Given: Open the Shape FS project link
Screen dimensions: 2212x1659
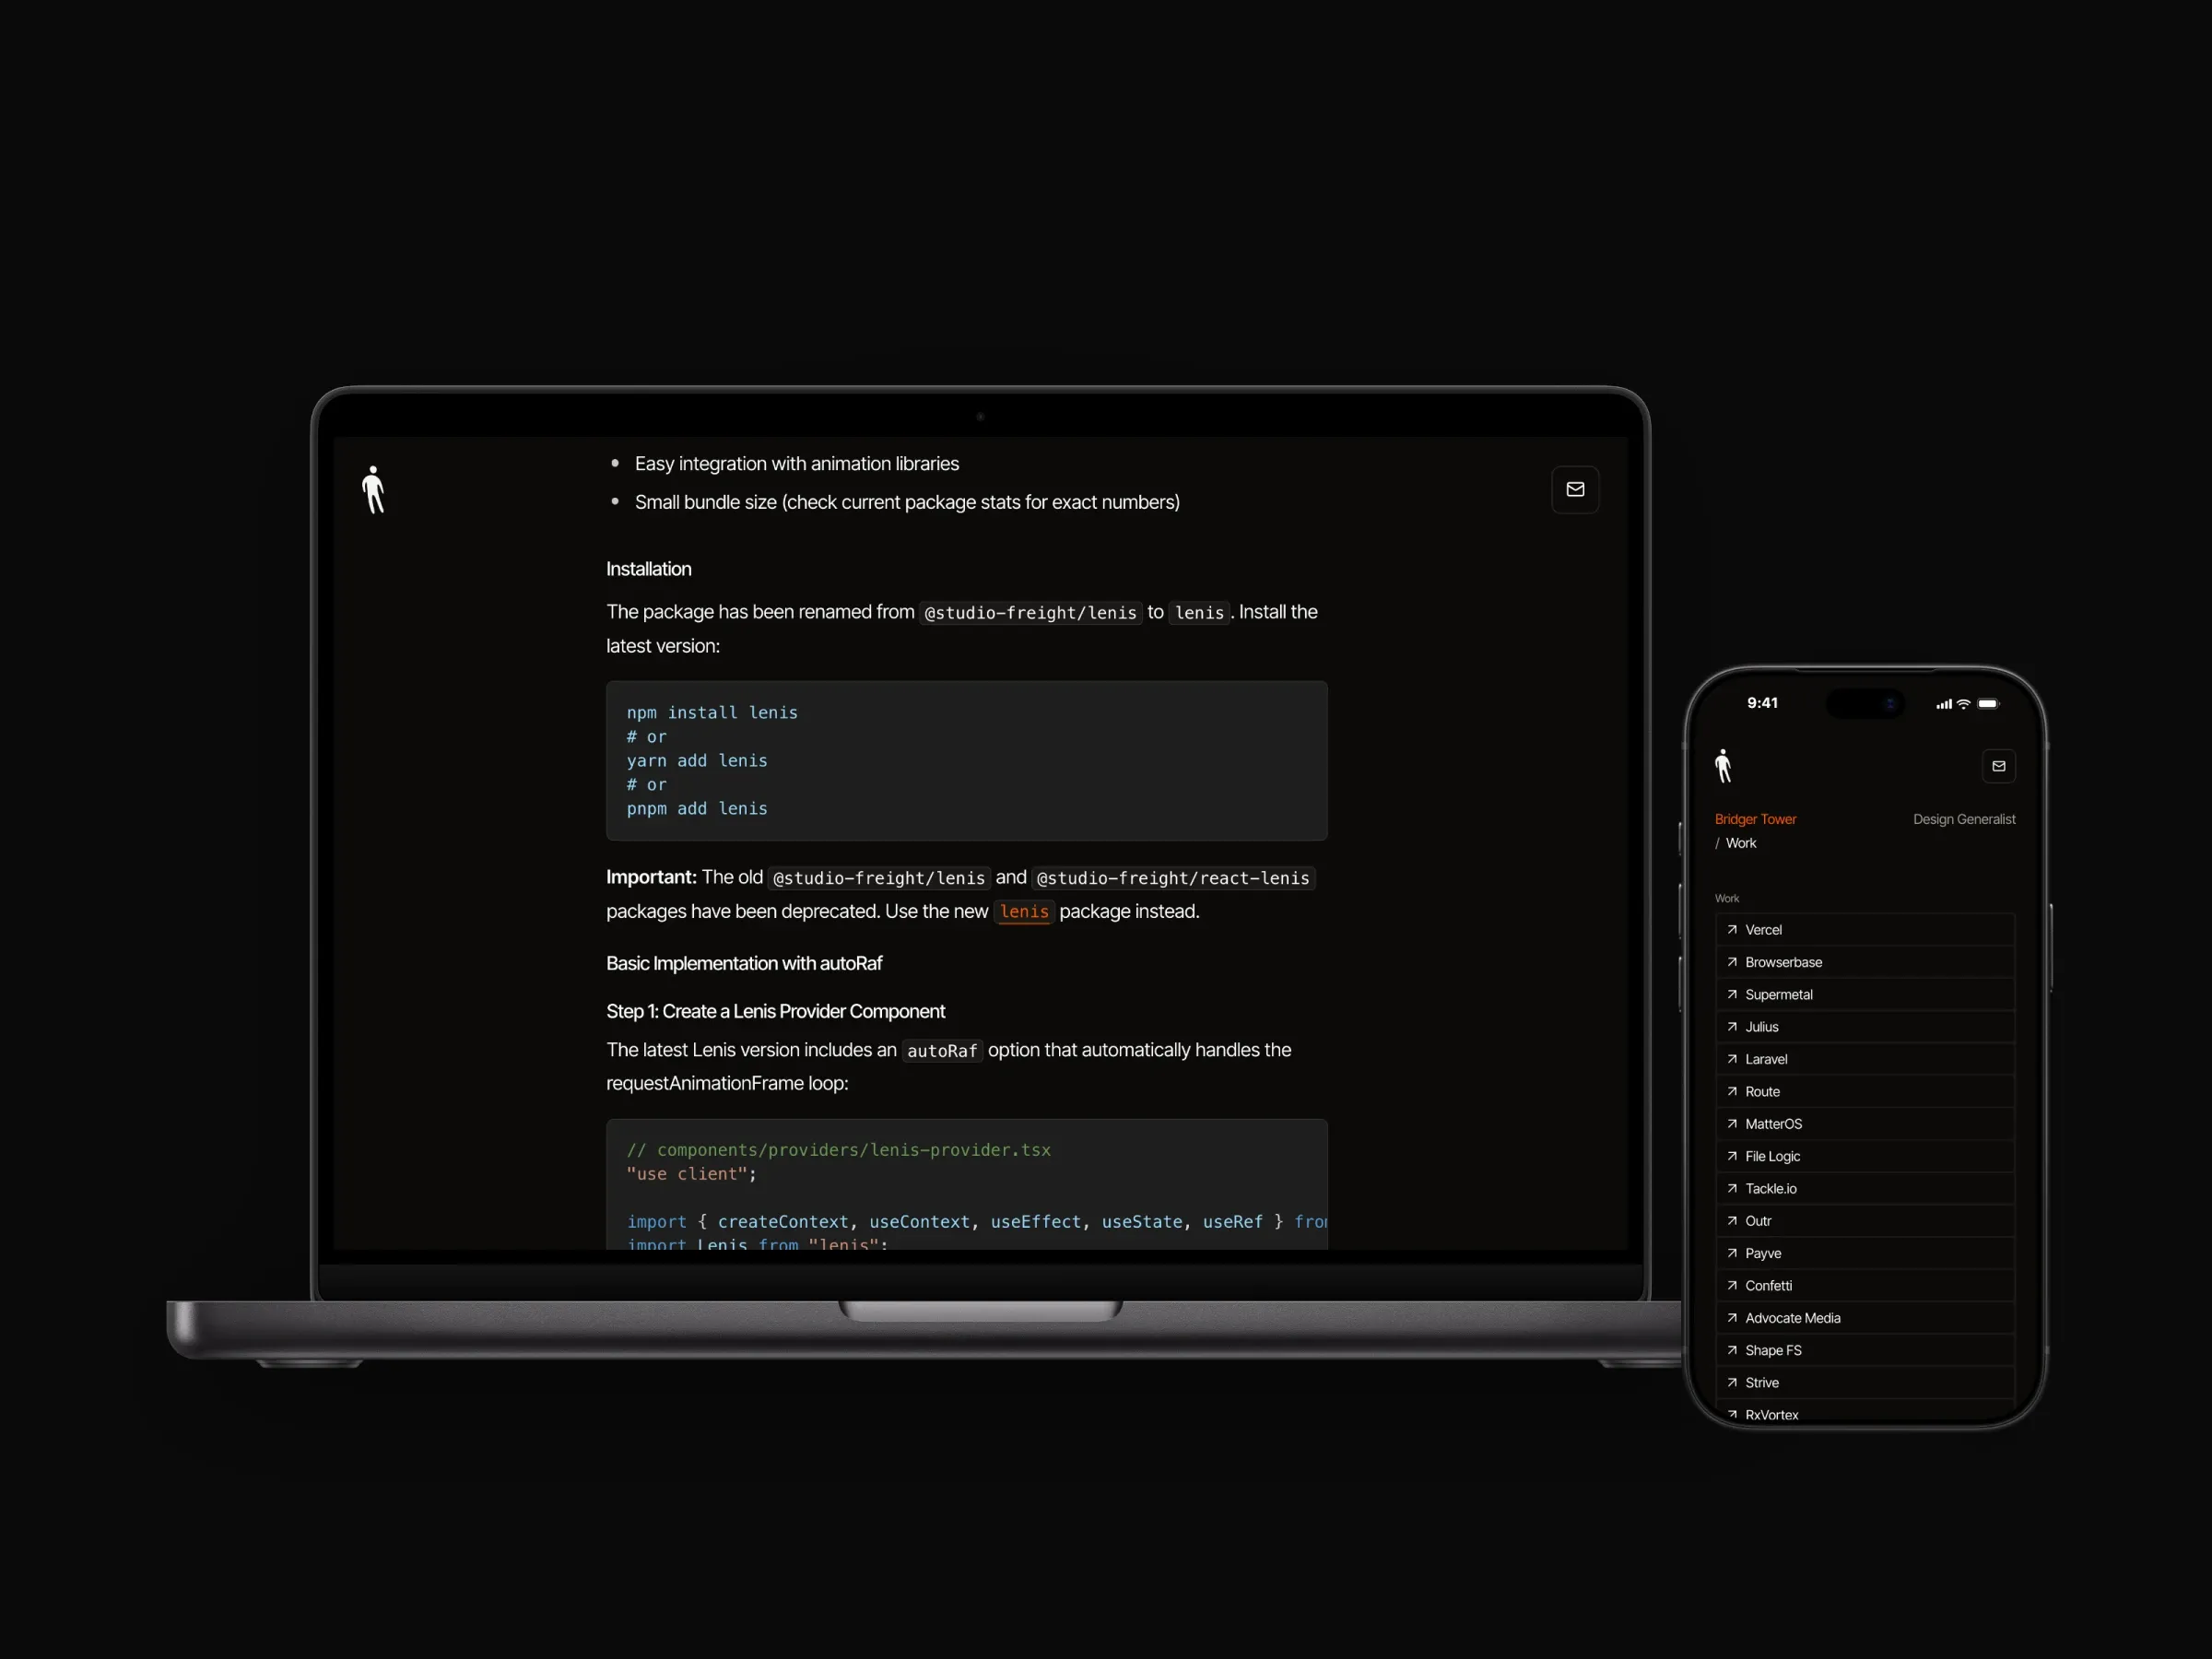Looking at the screenshot, I should click(x=1865, y=1350).
